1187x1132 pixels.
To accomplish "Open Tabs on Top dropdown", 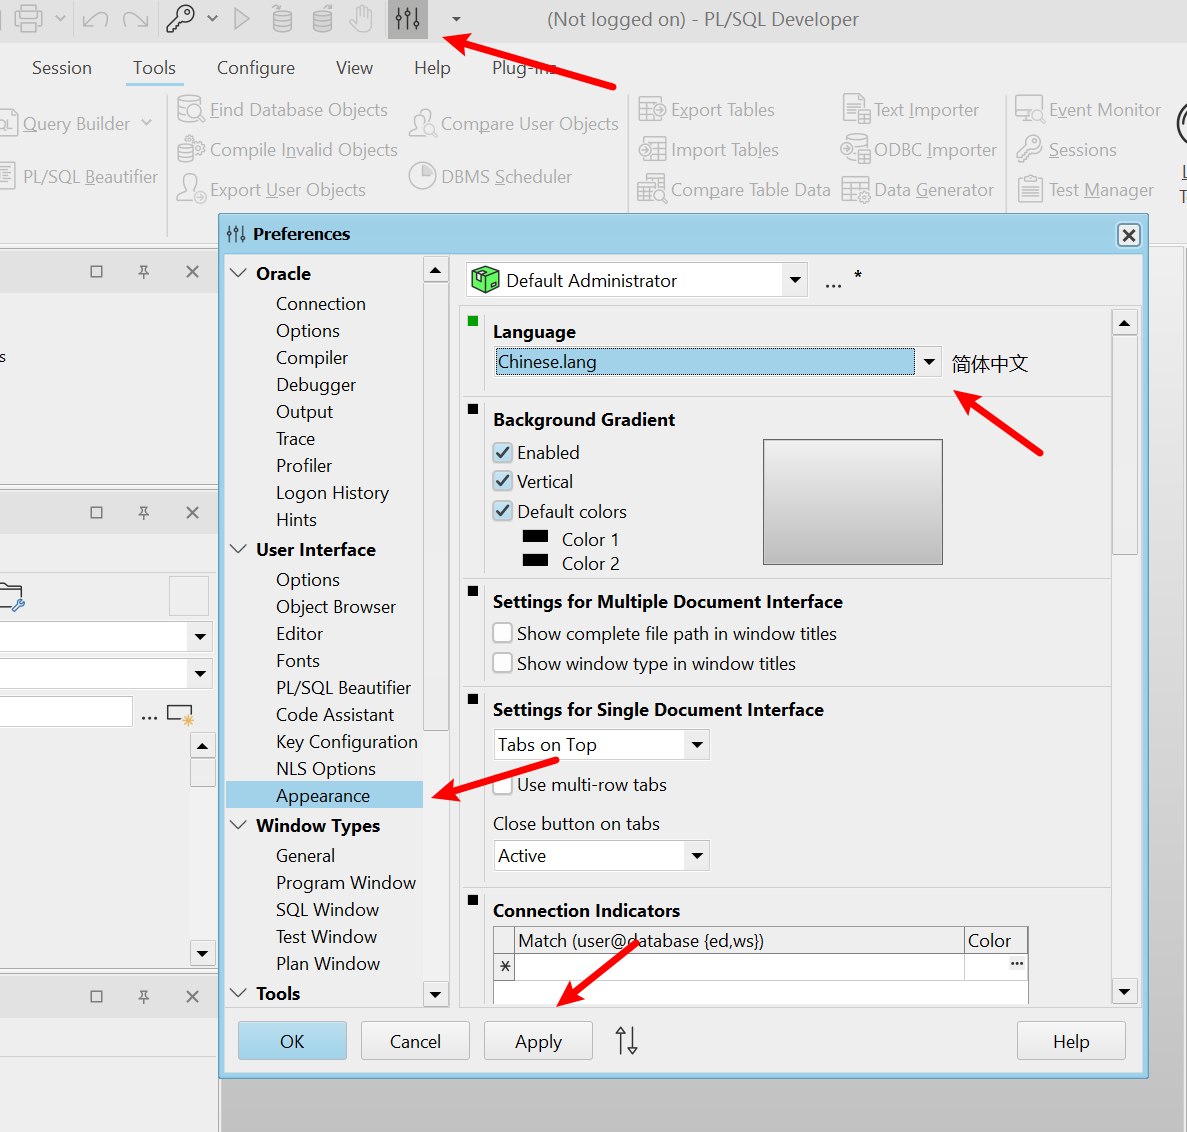I will (696, 744).
